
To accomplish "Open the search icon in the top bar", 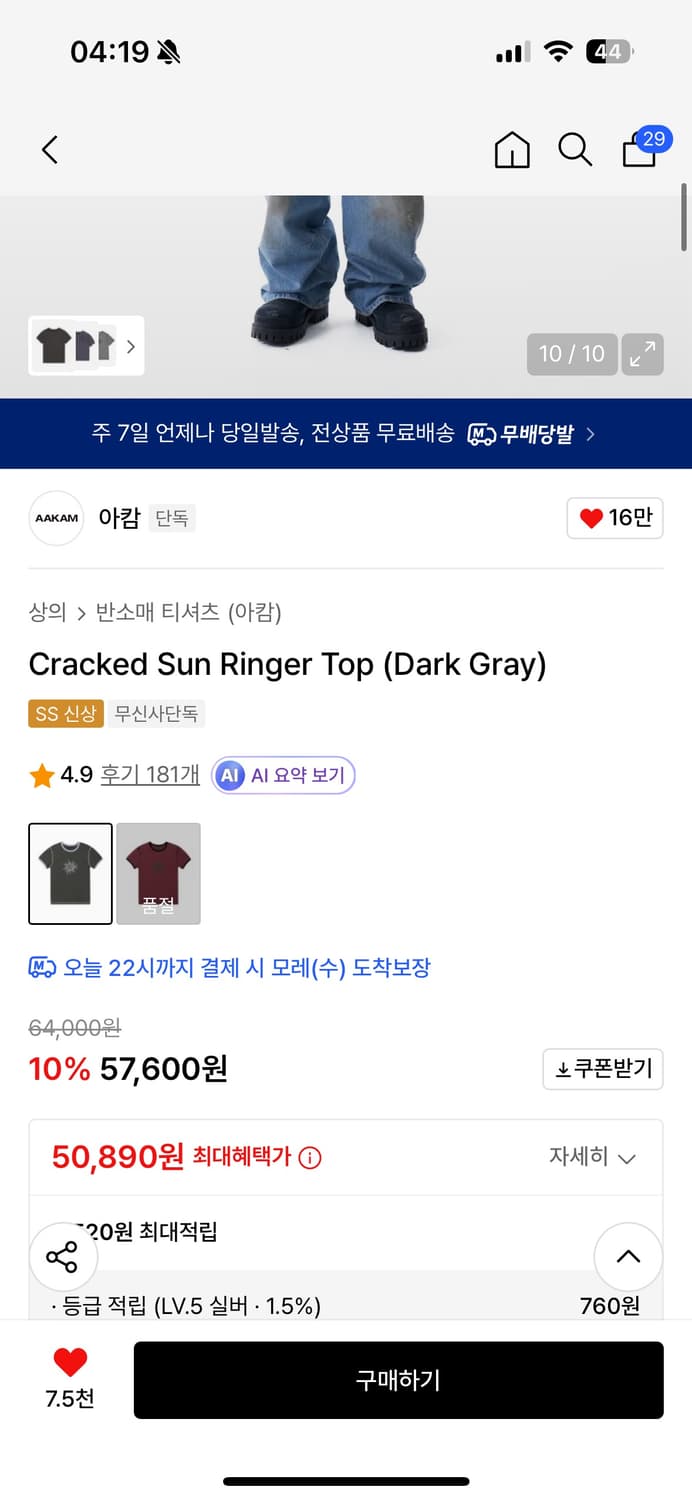I will click(575, 149).
